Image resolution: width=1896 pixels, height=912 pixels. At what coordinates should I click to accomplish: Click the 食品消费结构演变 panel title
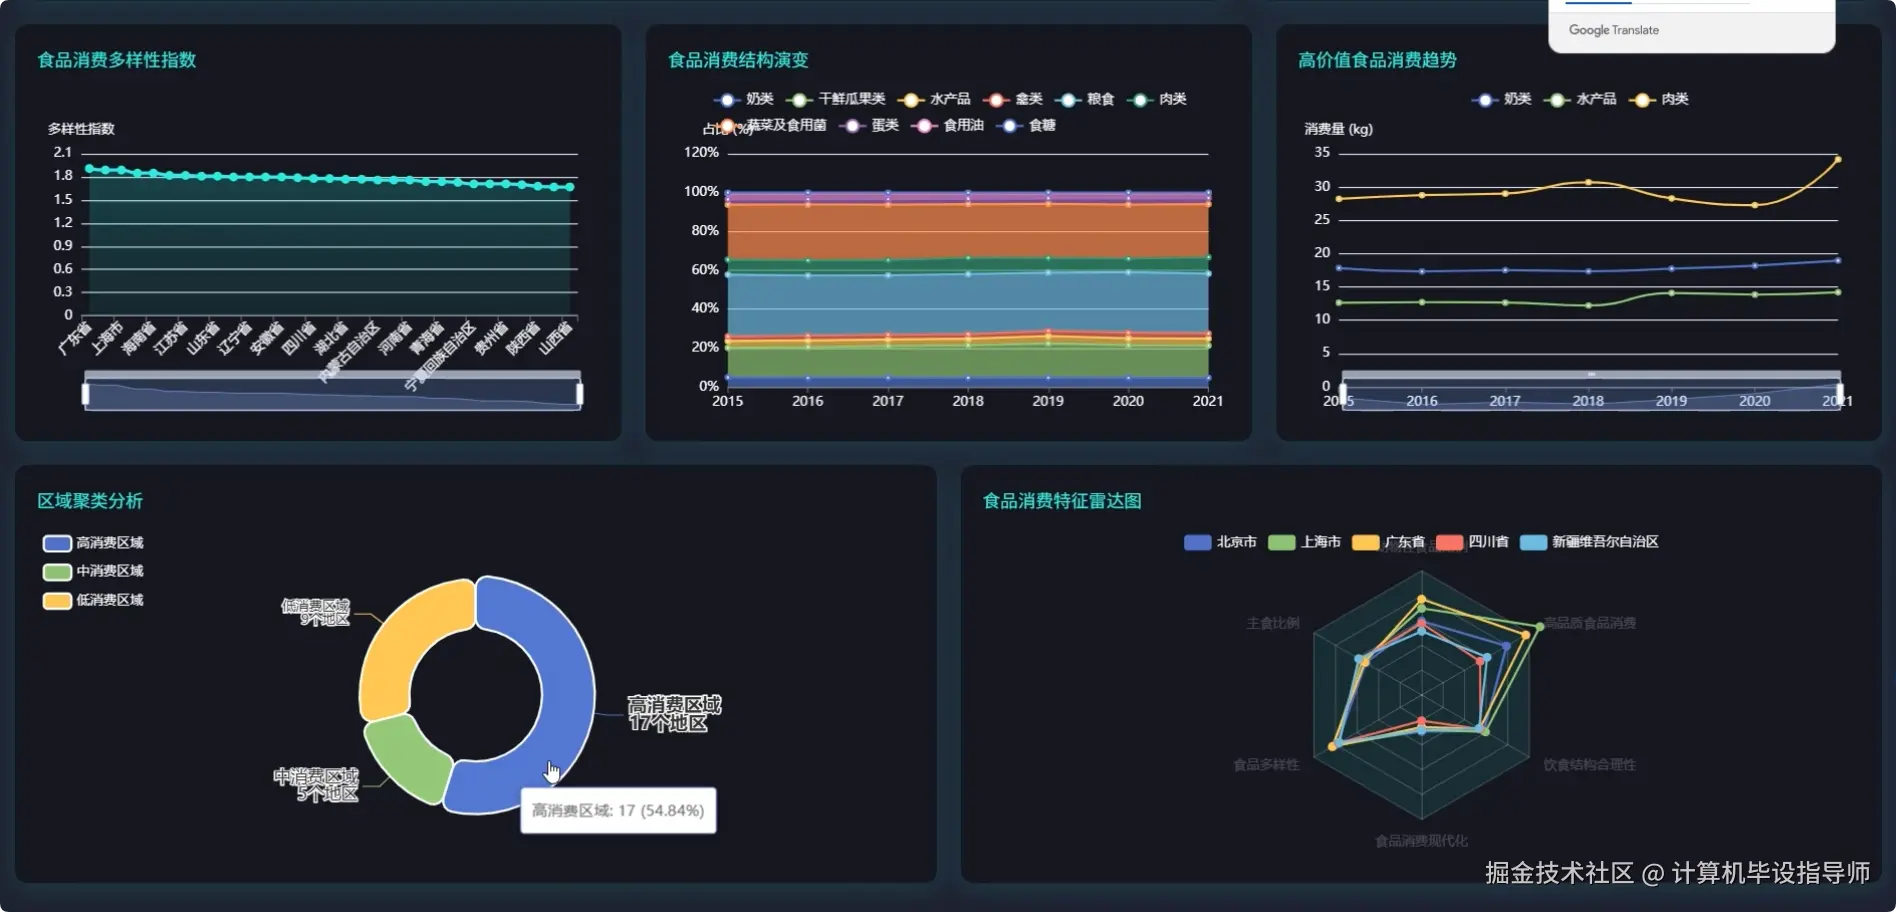[x=738, y=60]
